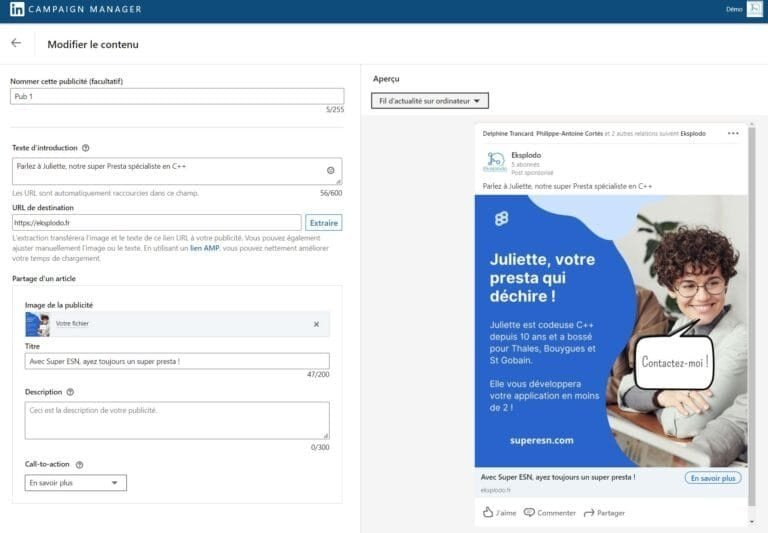Click the help icon next to Call-to-action
The image size is (768, 533).
tap(79, 464)
